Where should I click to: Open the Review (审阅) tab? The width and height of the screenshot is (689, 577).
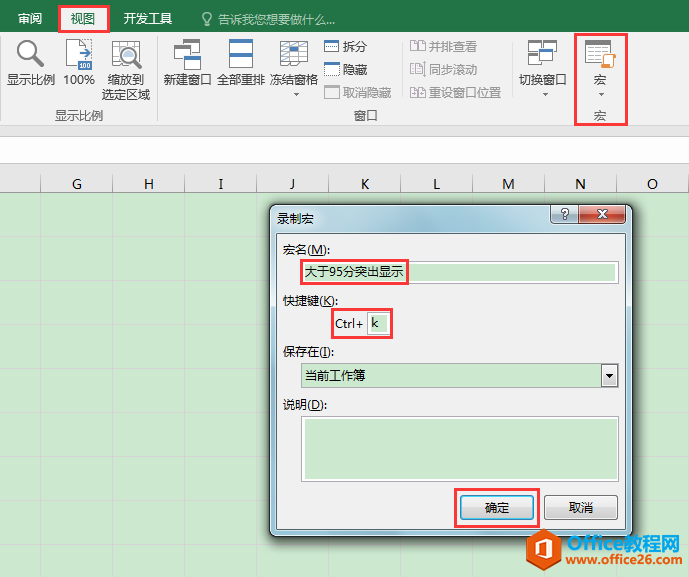[x=30, y=18]
